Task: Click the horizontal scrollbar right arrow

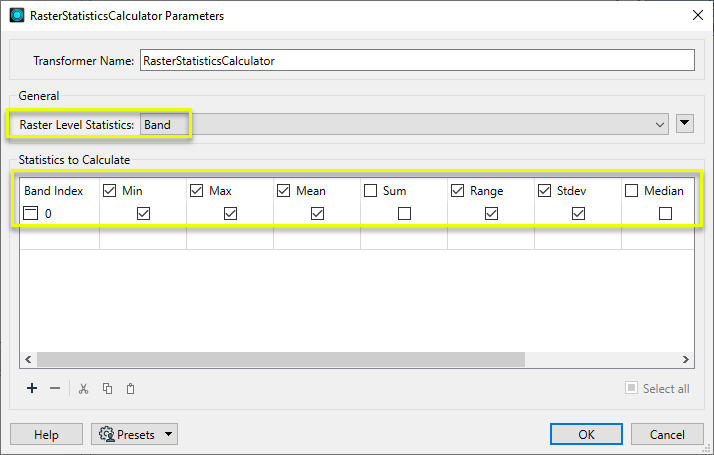Action: (x=687, y=360)
